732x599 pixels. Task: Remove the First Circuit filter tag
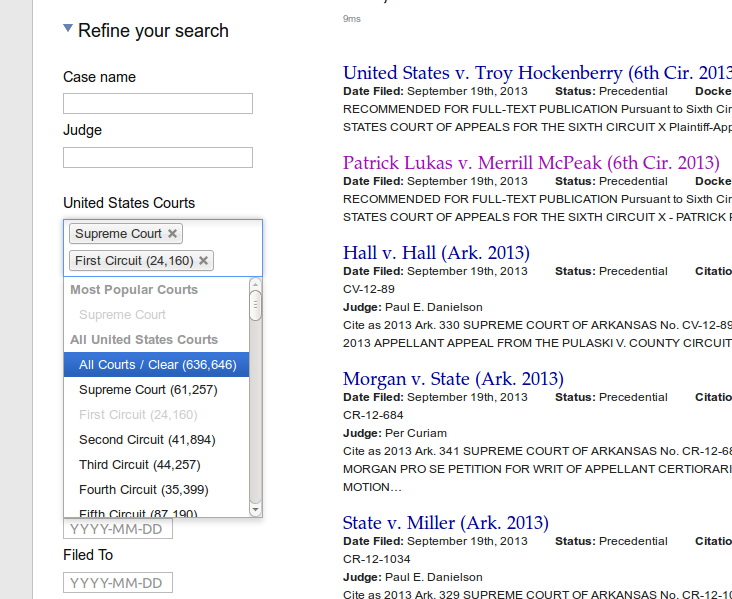coord(204,261)
